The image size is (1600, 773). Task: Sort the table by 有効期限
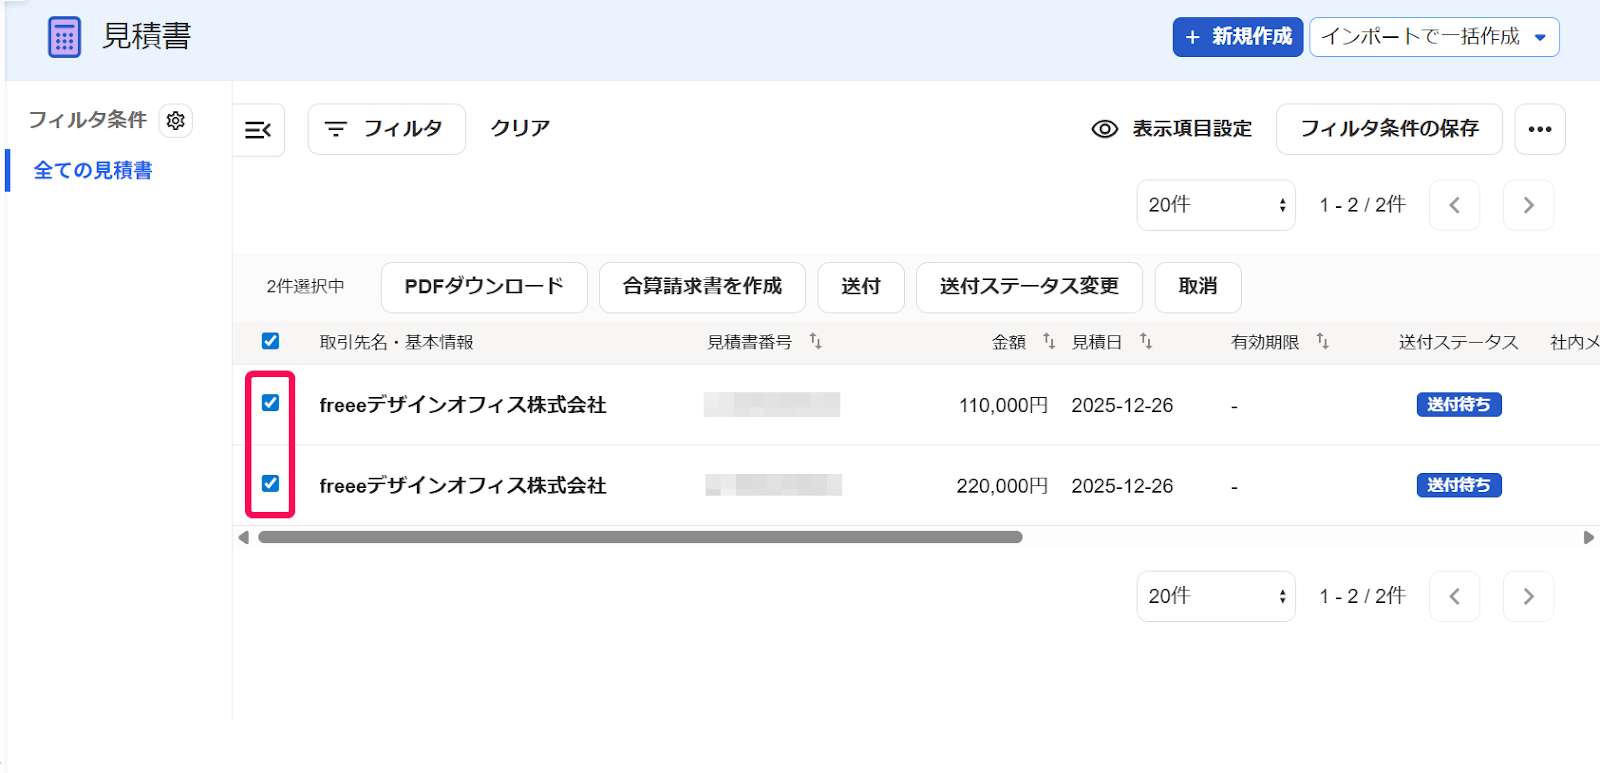click(1322, 342)
